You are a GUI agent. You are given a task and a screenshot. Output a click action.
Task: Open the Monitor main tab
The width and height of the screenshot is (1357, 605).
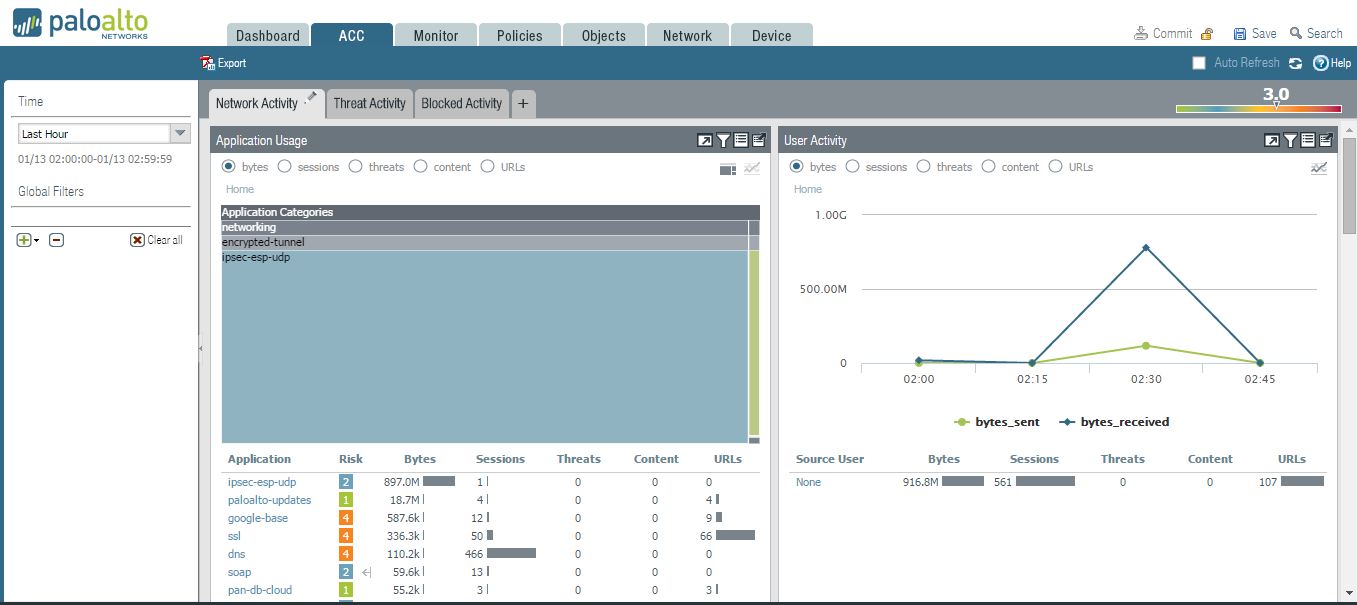pos(435,35)
